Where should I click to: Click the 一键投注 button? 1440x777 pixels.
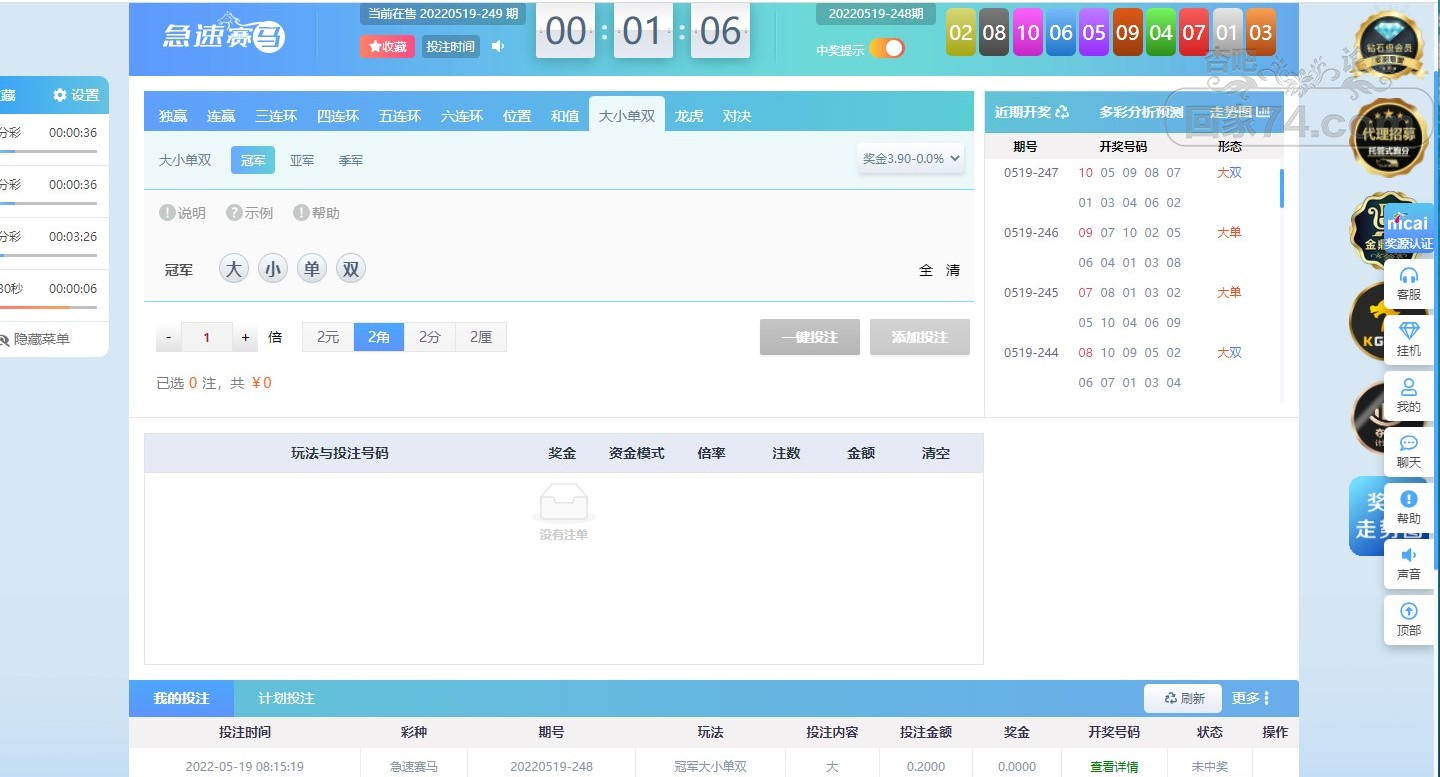(x=810, y=337)
